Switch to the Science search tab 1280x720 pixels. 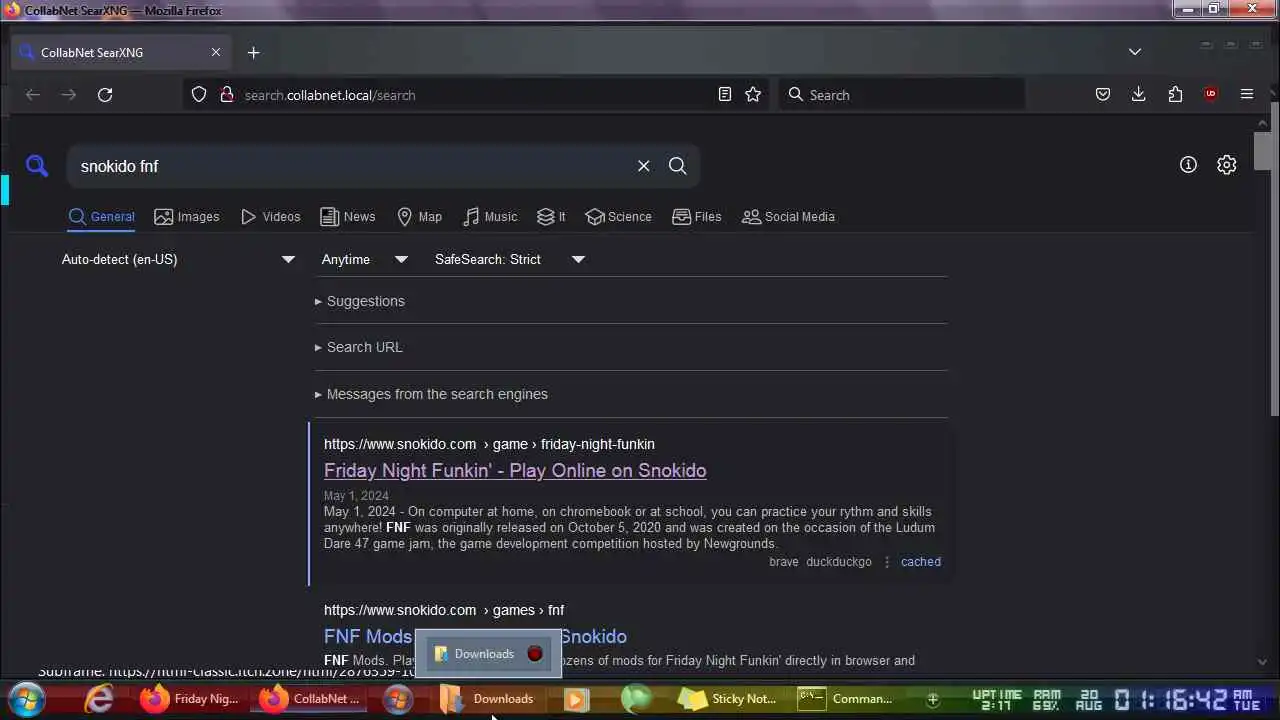(x=619, y=216)
